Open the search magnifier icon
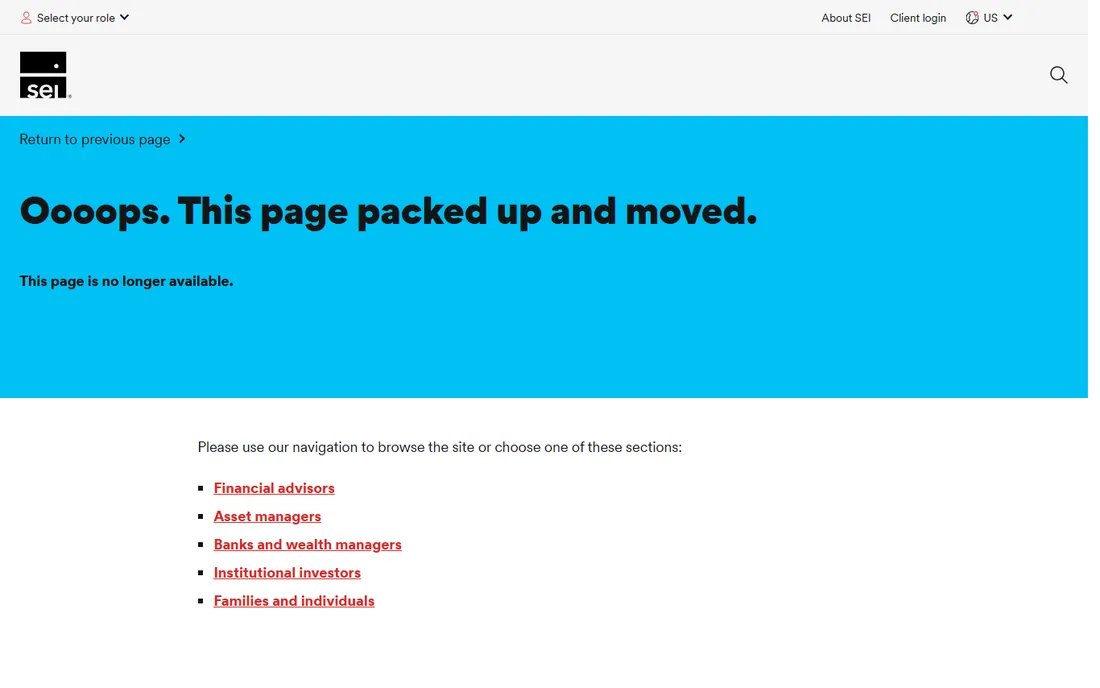Screen dimensions: 1100x688 click(x=1058, y=75)
